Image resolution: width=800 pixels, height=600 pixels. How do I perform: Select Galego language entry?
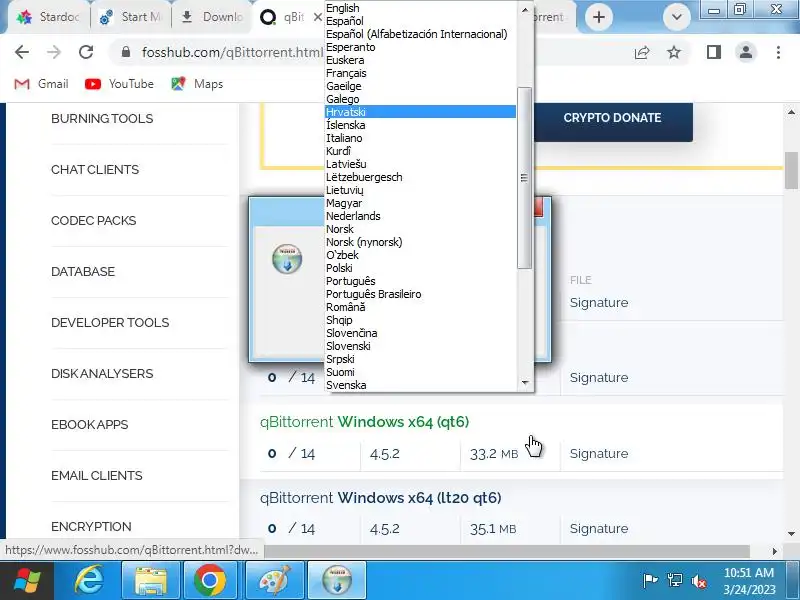click(420, 99)
